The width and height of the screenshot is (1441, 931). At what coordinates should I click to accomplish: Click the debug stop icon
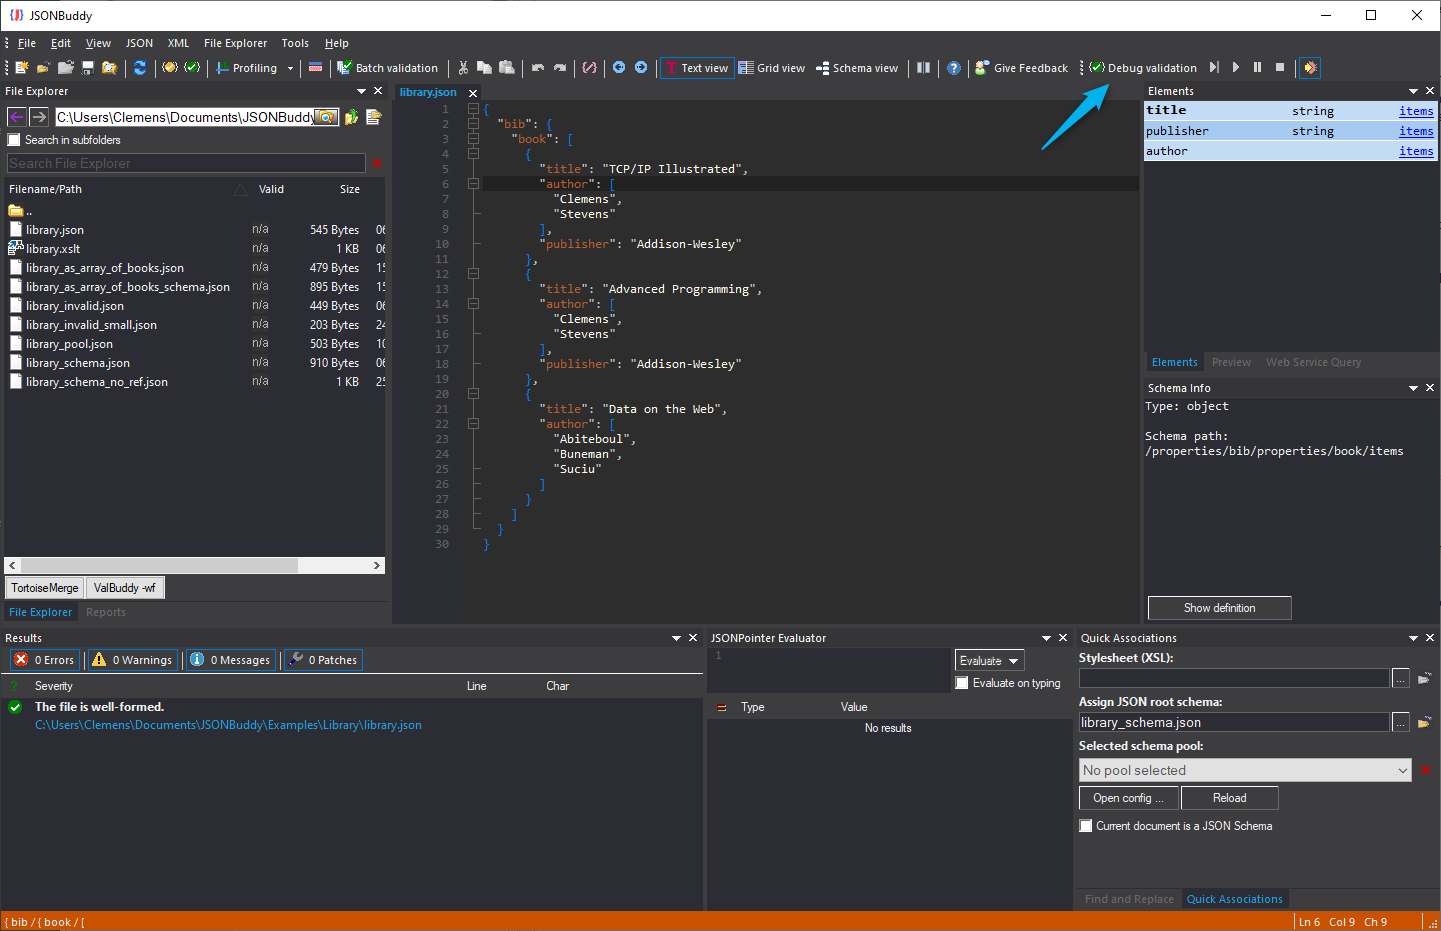click(1279, 67)
